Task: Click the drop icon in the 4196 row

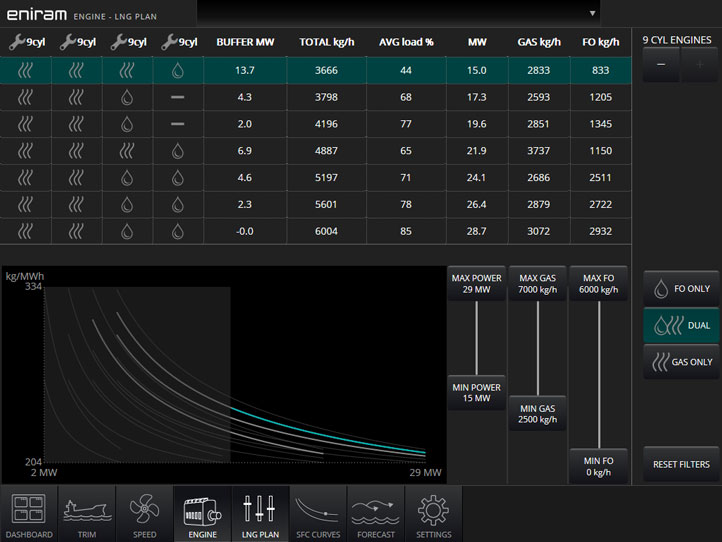Action: click(127, 124)
